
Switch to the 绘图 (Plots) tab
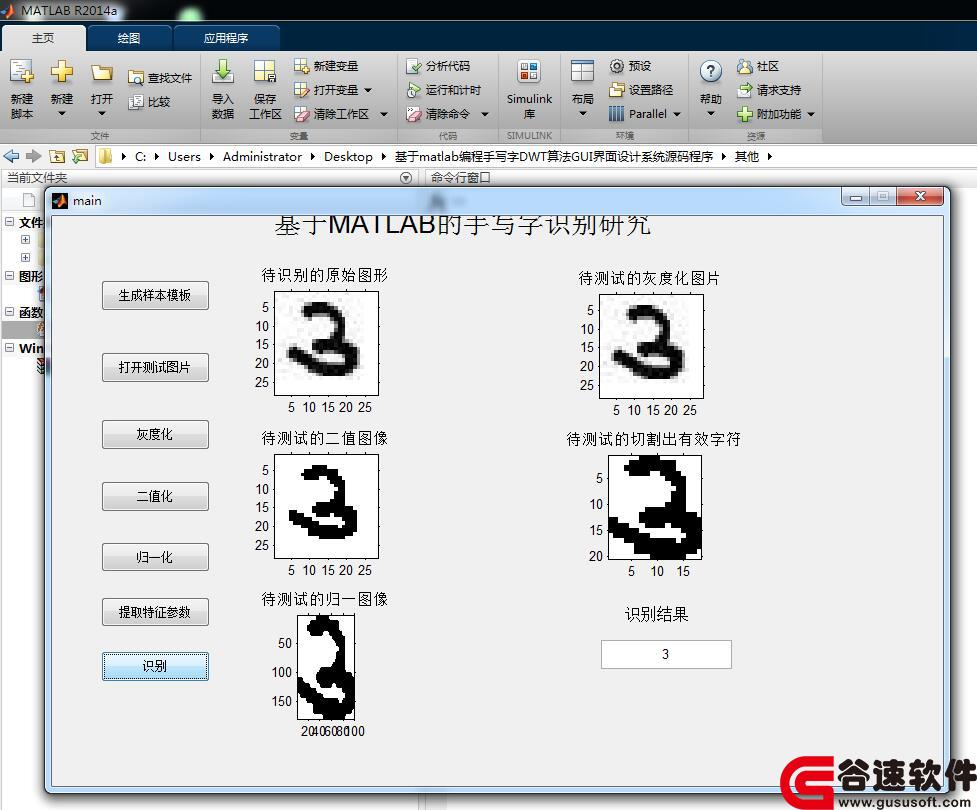(x=129, y=38)
